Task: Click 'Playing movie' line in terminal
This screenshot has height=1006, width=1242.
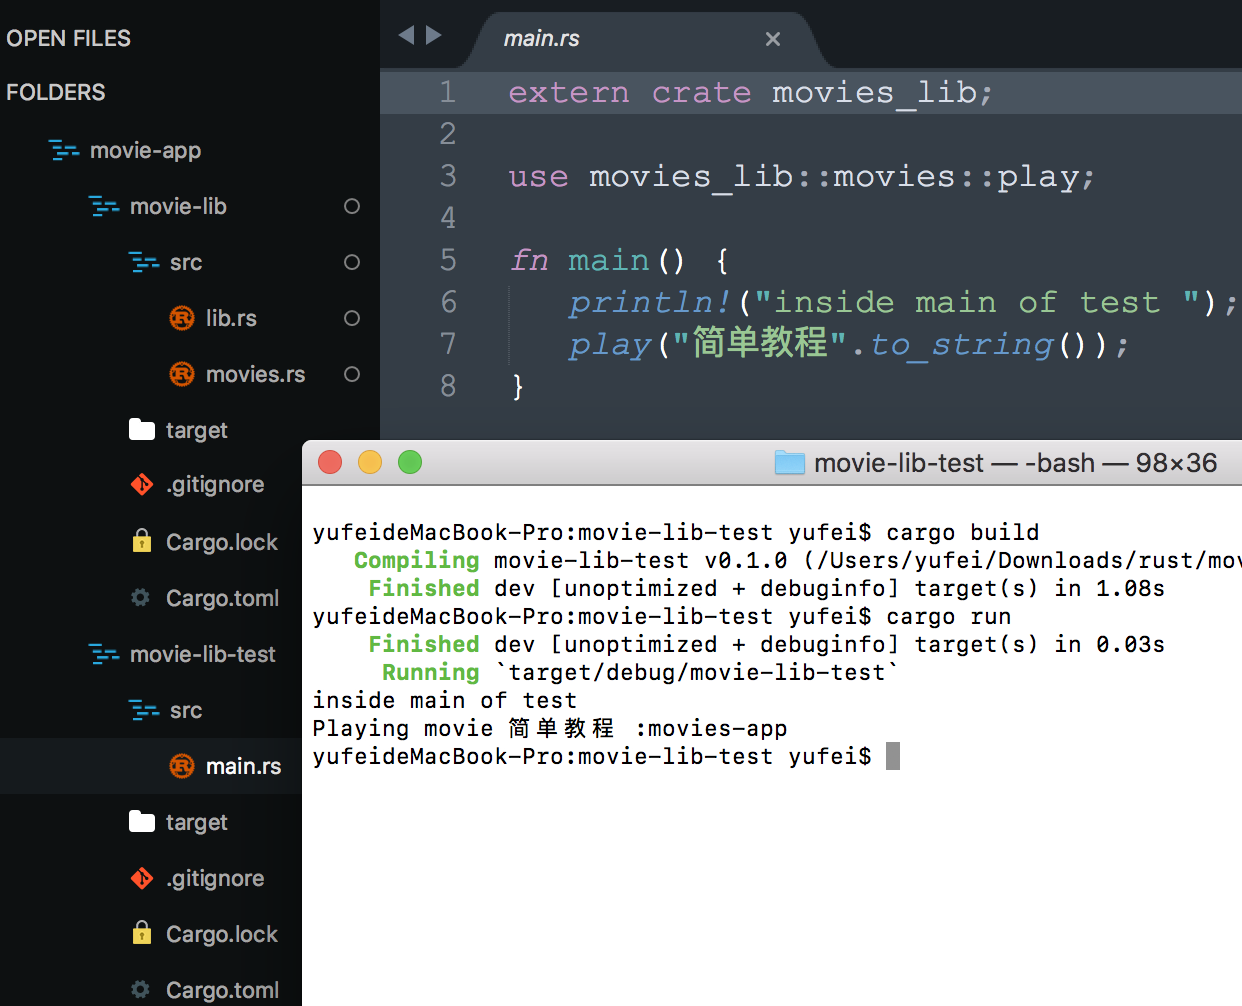Action: tap(550, 728)
